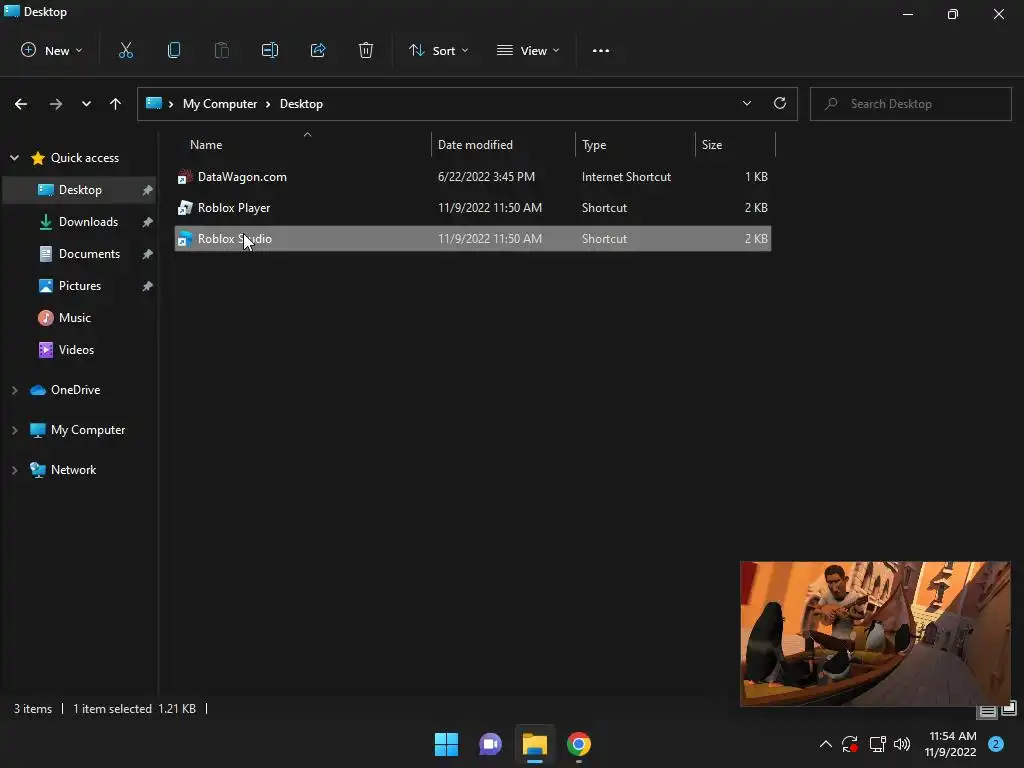
Task: Click the 6/22/2022 3:45 PM date cell
Action: click(x=487, y=177)
